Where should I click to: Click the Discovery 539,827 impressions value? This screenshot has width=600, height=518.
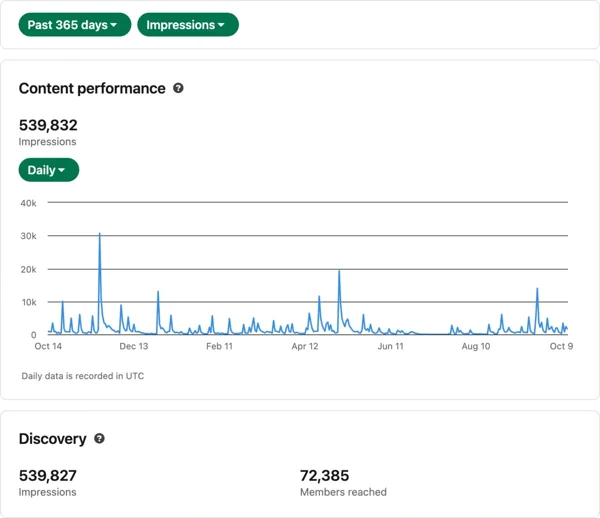(48, 476)
